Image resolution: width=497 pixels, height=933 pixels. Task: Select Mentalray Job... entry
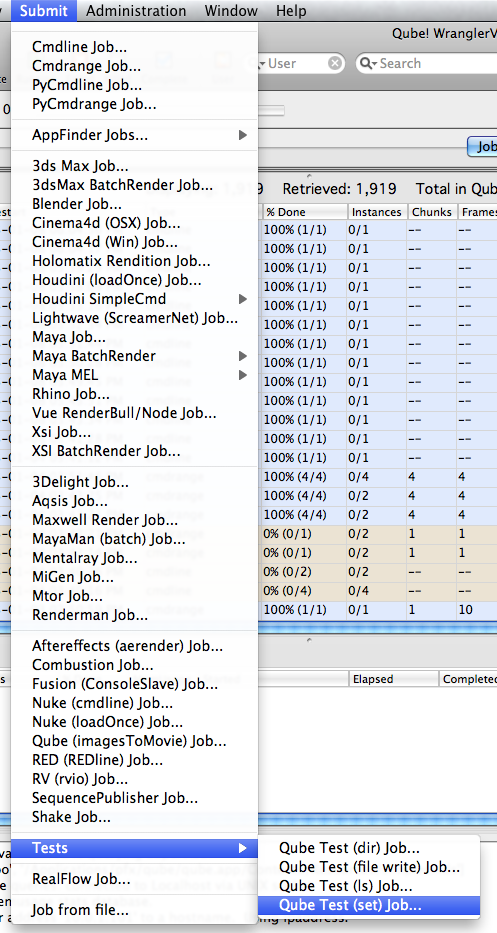tap(135, 558)
